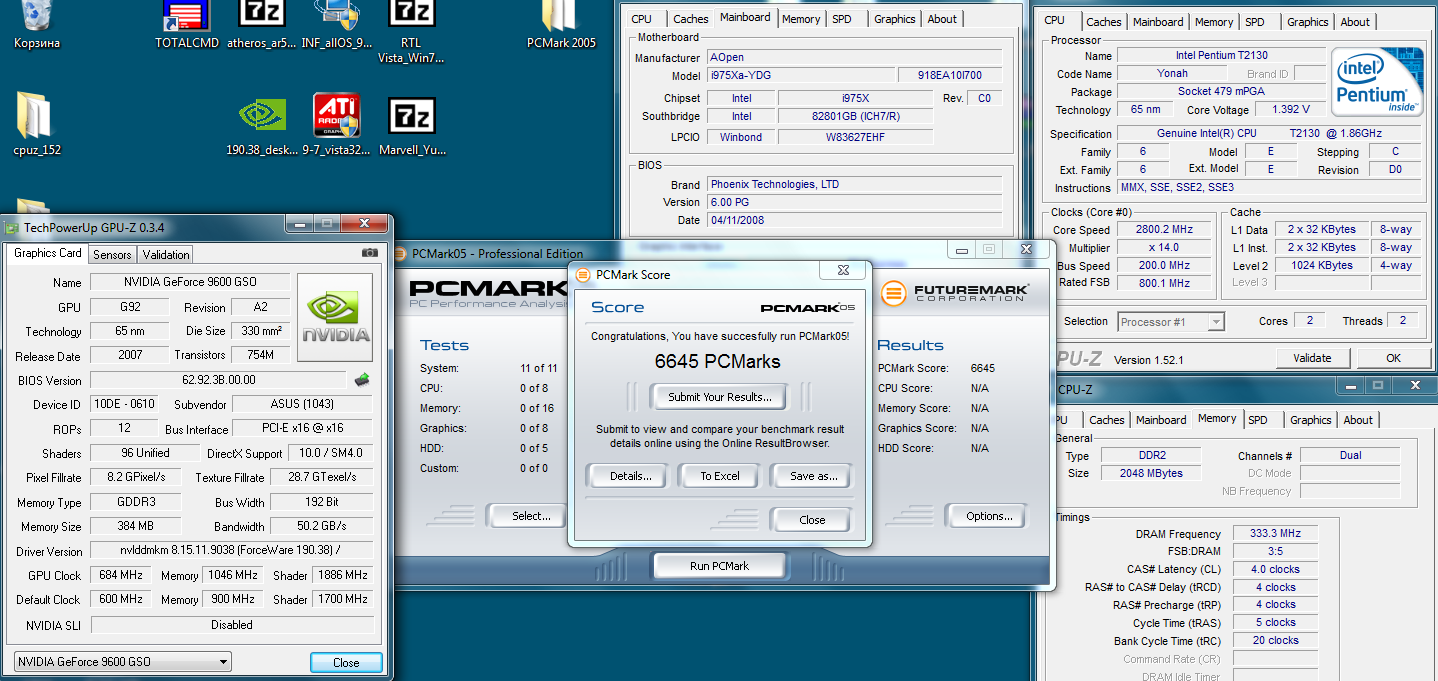Viewport: 1438px width, 681px height.
Task: Click the FSB:DRAM 3:5 value
Action: pyautogui.click(x=1274, y=551)
